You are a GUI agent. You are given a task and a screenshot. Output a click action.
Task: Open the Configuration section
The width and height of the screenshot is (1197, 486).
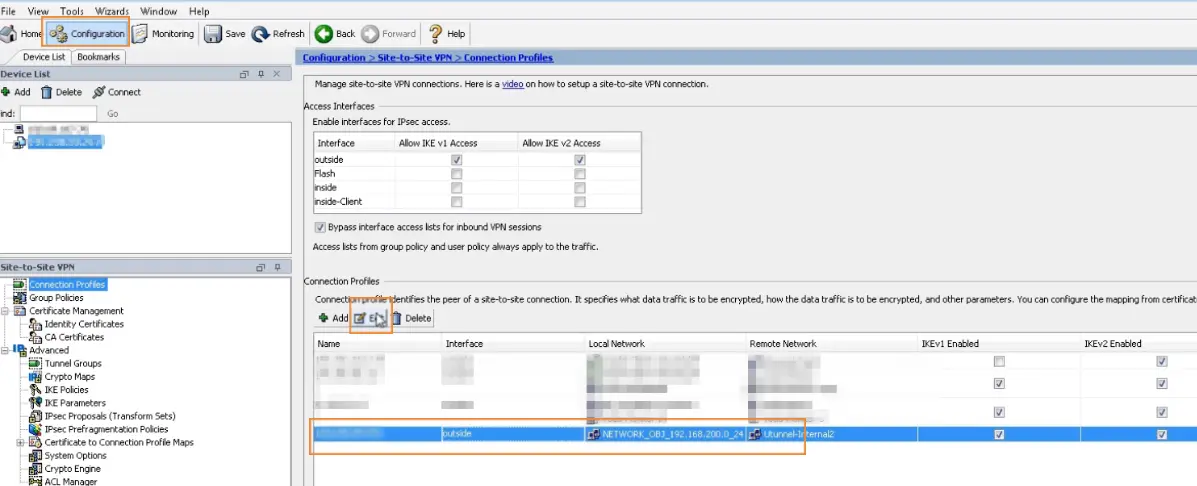tap(88, 34)
